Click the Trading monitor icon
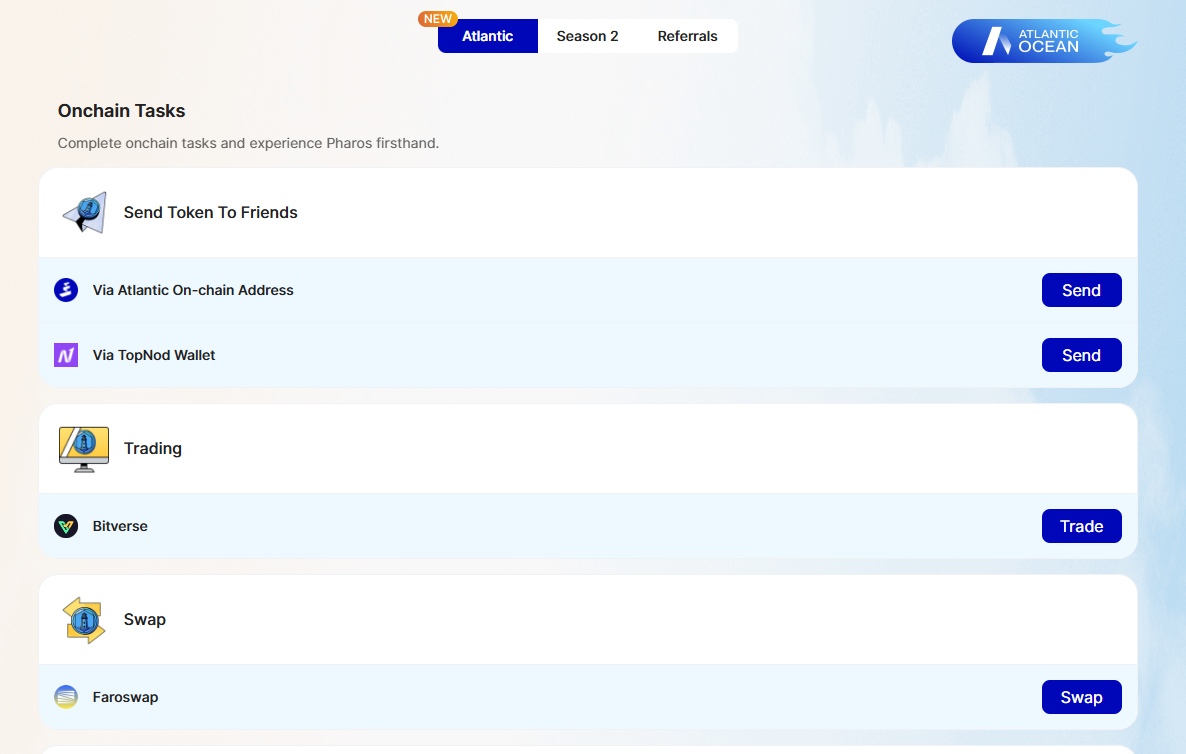 tap(84, 448)
